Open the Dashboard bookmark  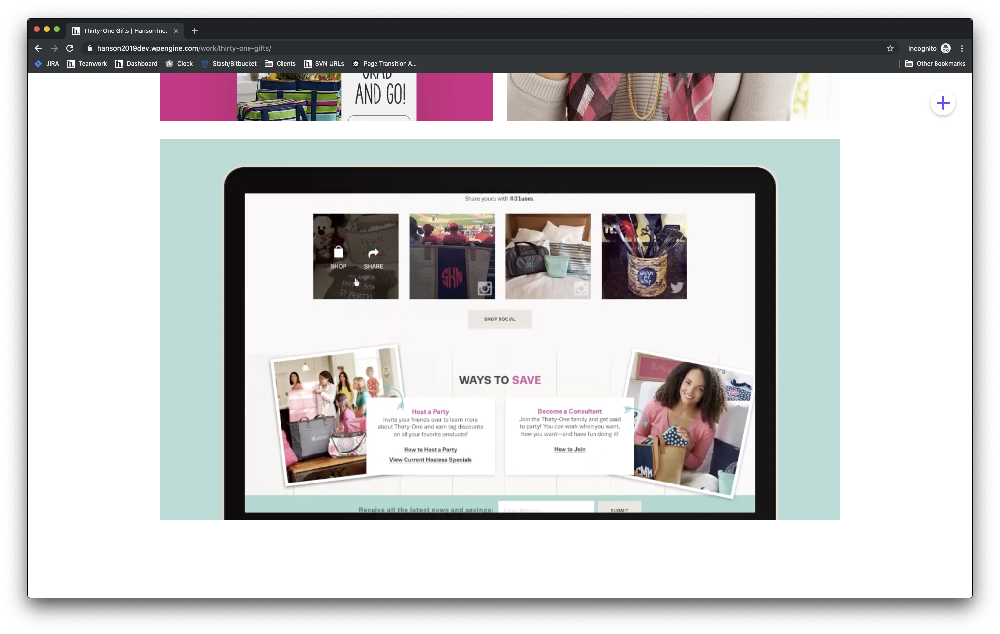[136, 64]
